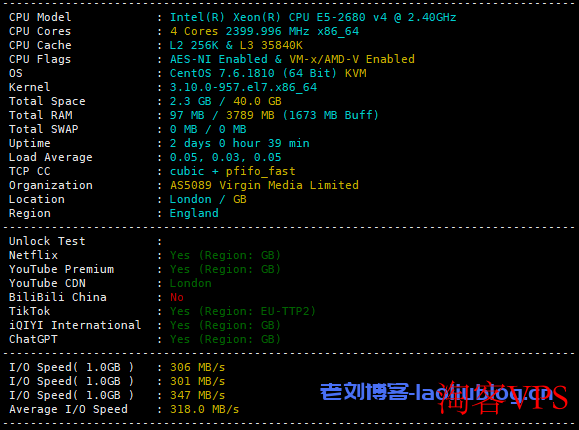579x430 pixels.
Task: Select the CPU Cores value line
Action: point(264,31)
